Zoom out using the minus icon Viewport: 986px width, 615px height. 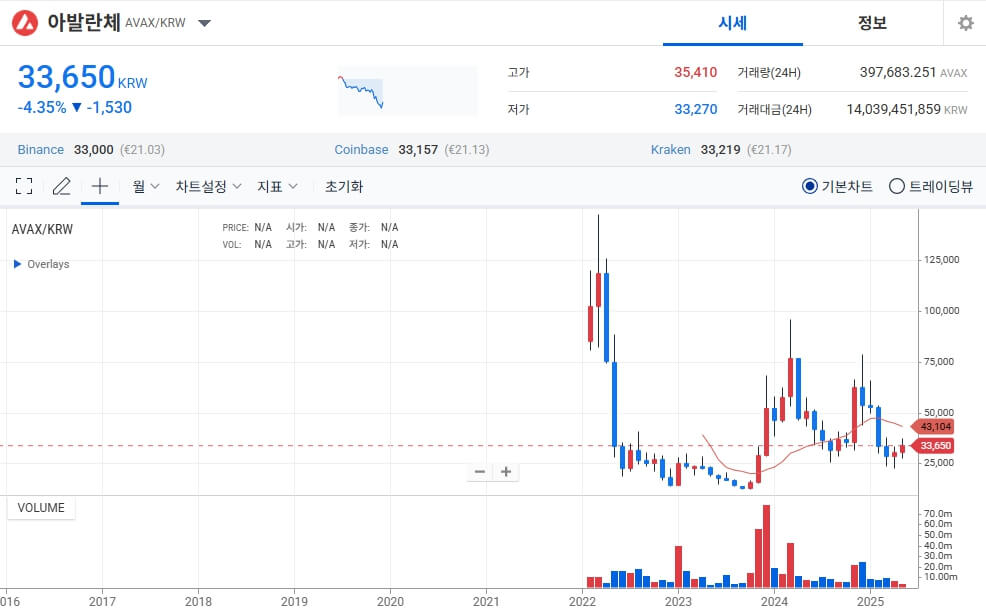[x=479, y=471]
